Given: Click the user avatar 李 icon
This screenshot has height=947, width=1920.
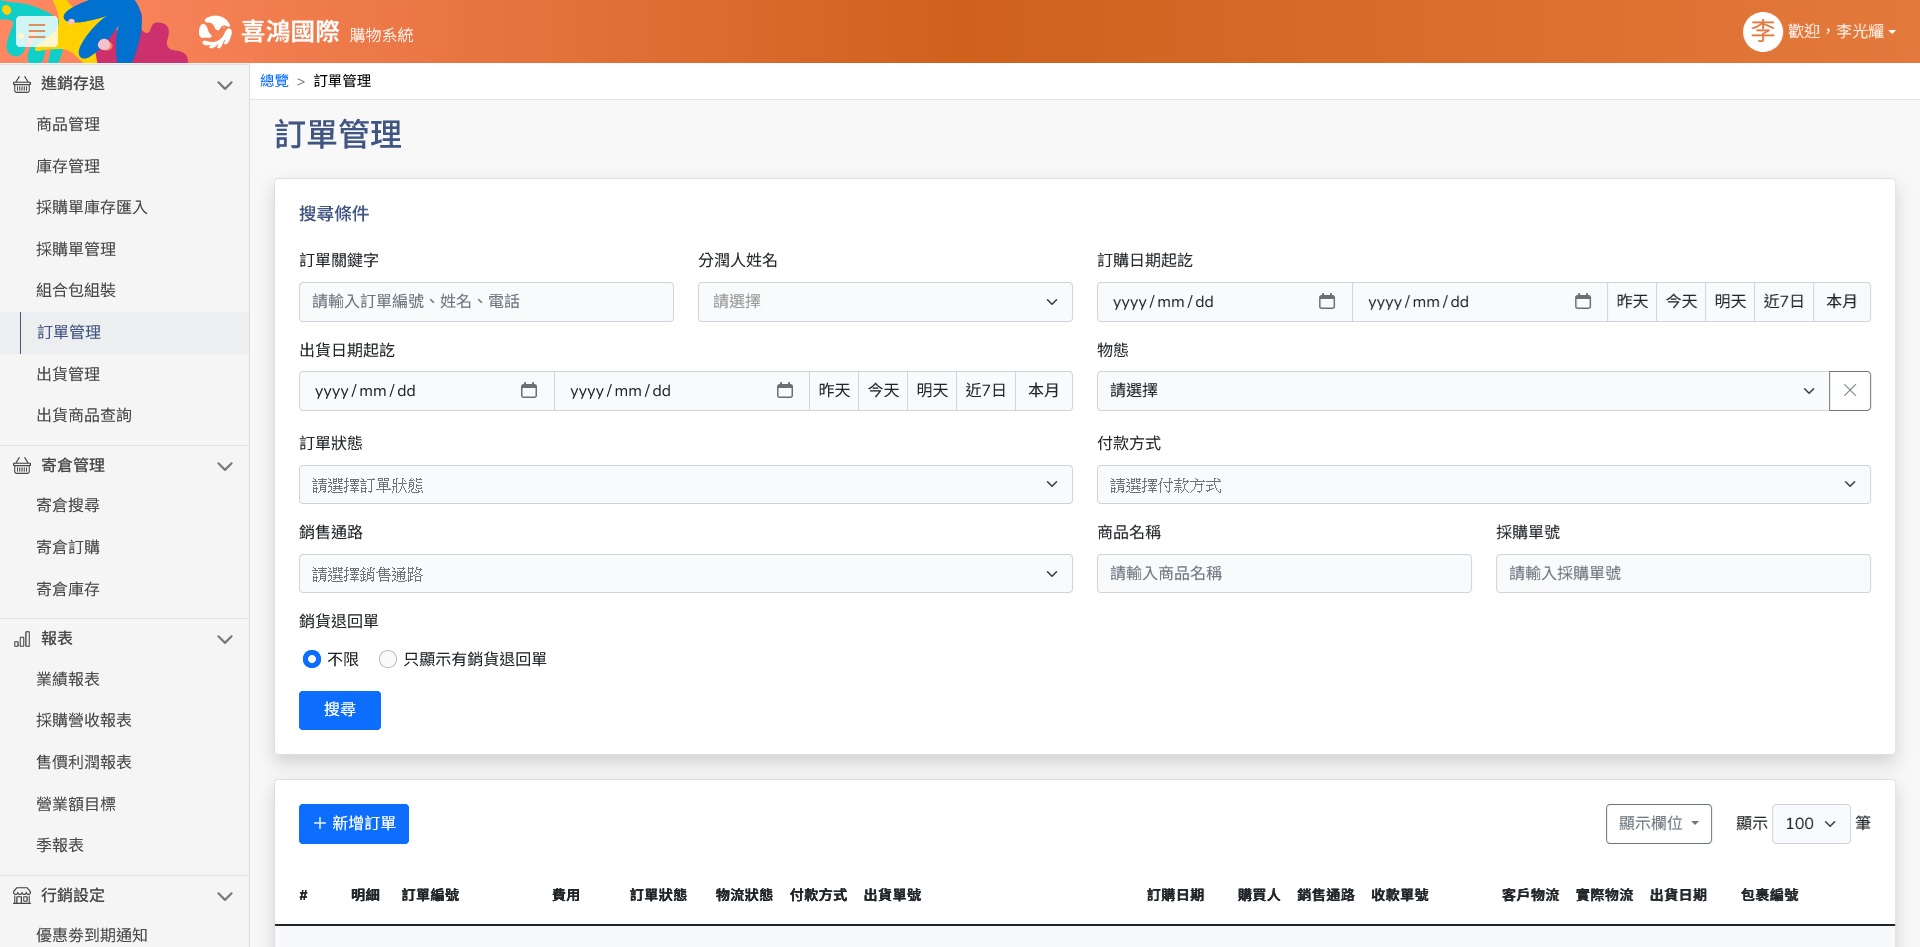Looking at the screenshot, I should click(x=1762, y=32).
